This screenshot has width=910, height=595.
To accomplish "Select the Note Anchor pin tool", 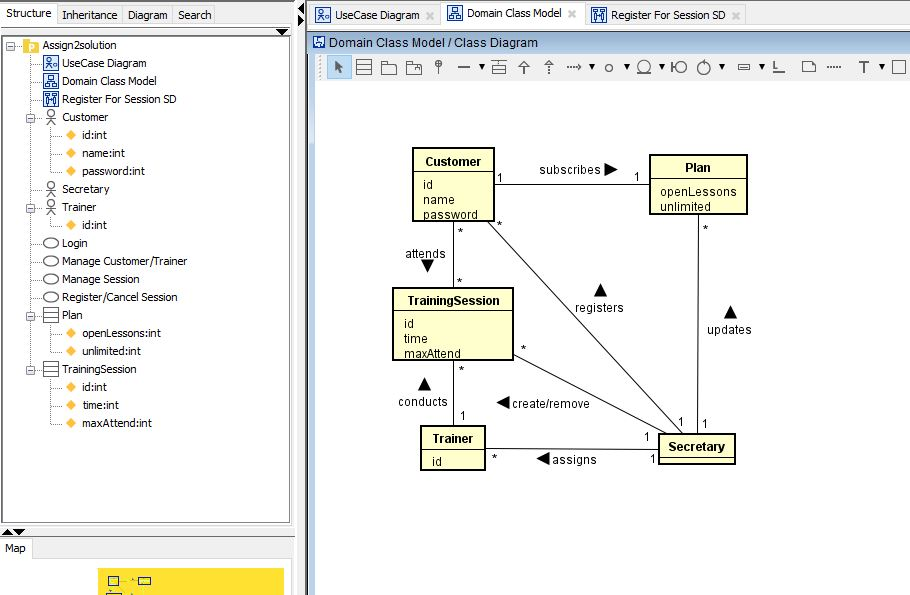I will (440, 67).
